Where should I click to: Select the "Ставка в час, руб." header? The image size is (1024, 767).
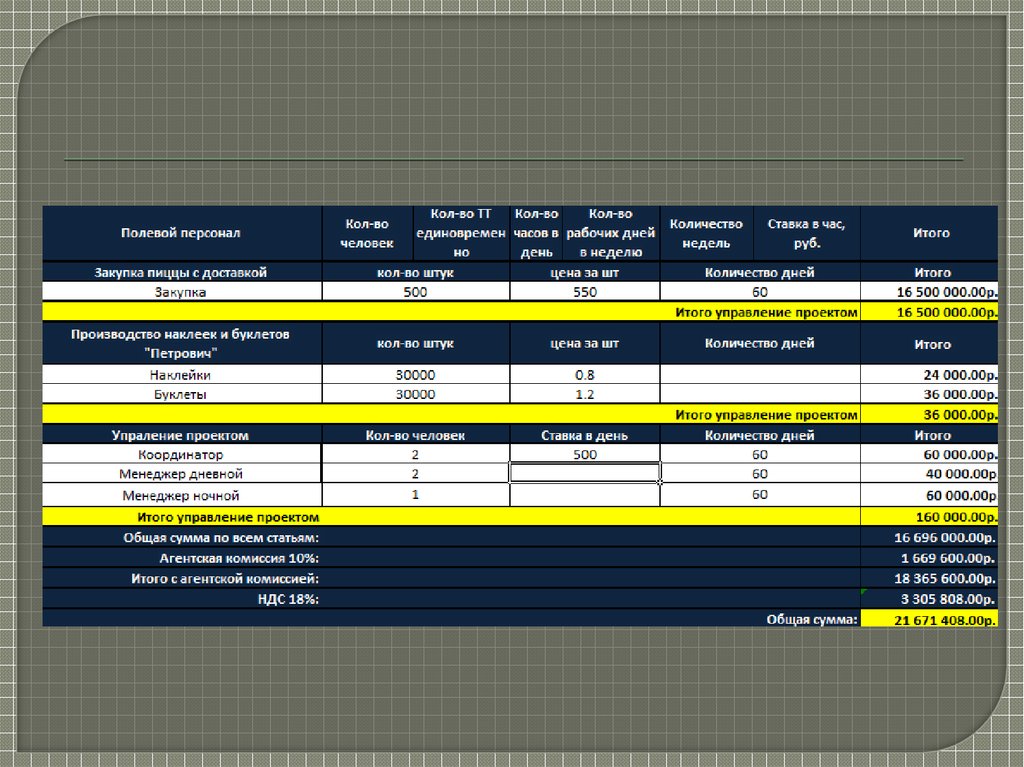pyautogui.click(x=808, y=233)
